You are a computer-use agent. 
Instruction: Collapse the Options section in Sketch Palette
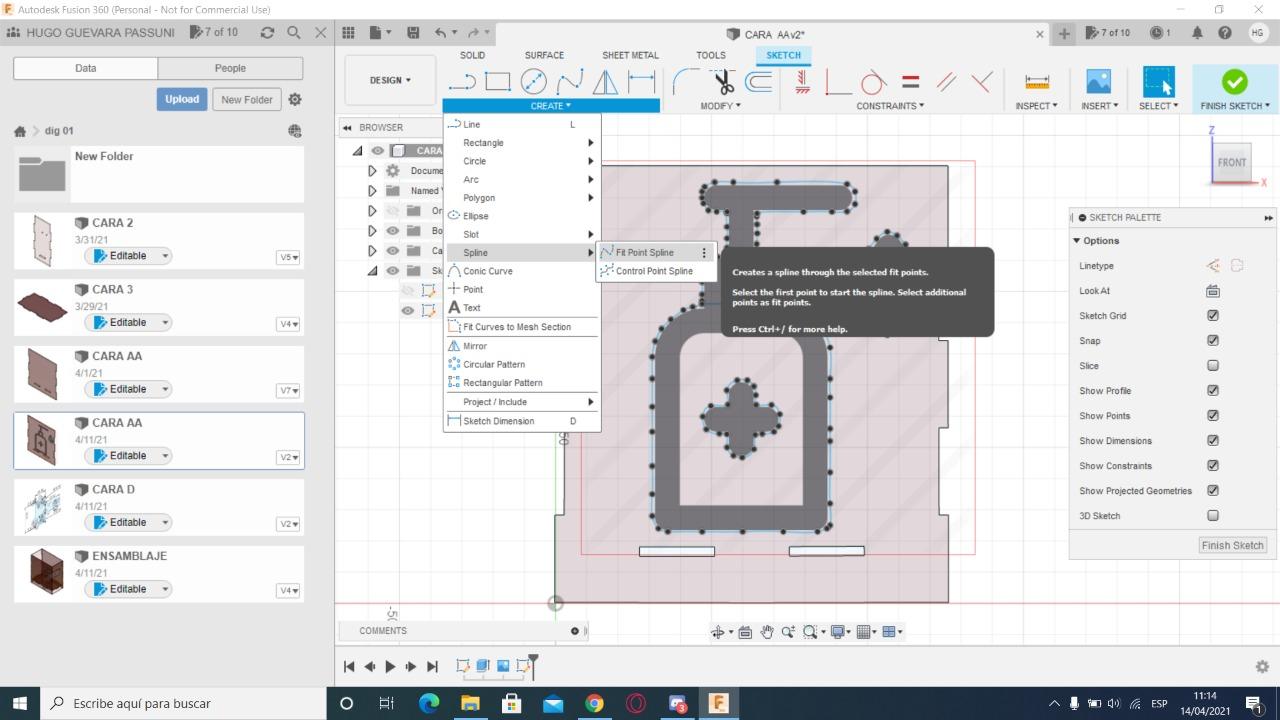click(1077, 241)
